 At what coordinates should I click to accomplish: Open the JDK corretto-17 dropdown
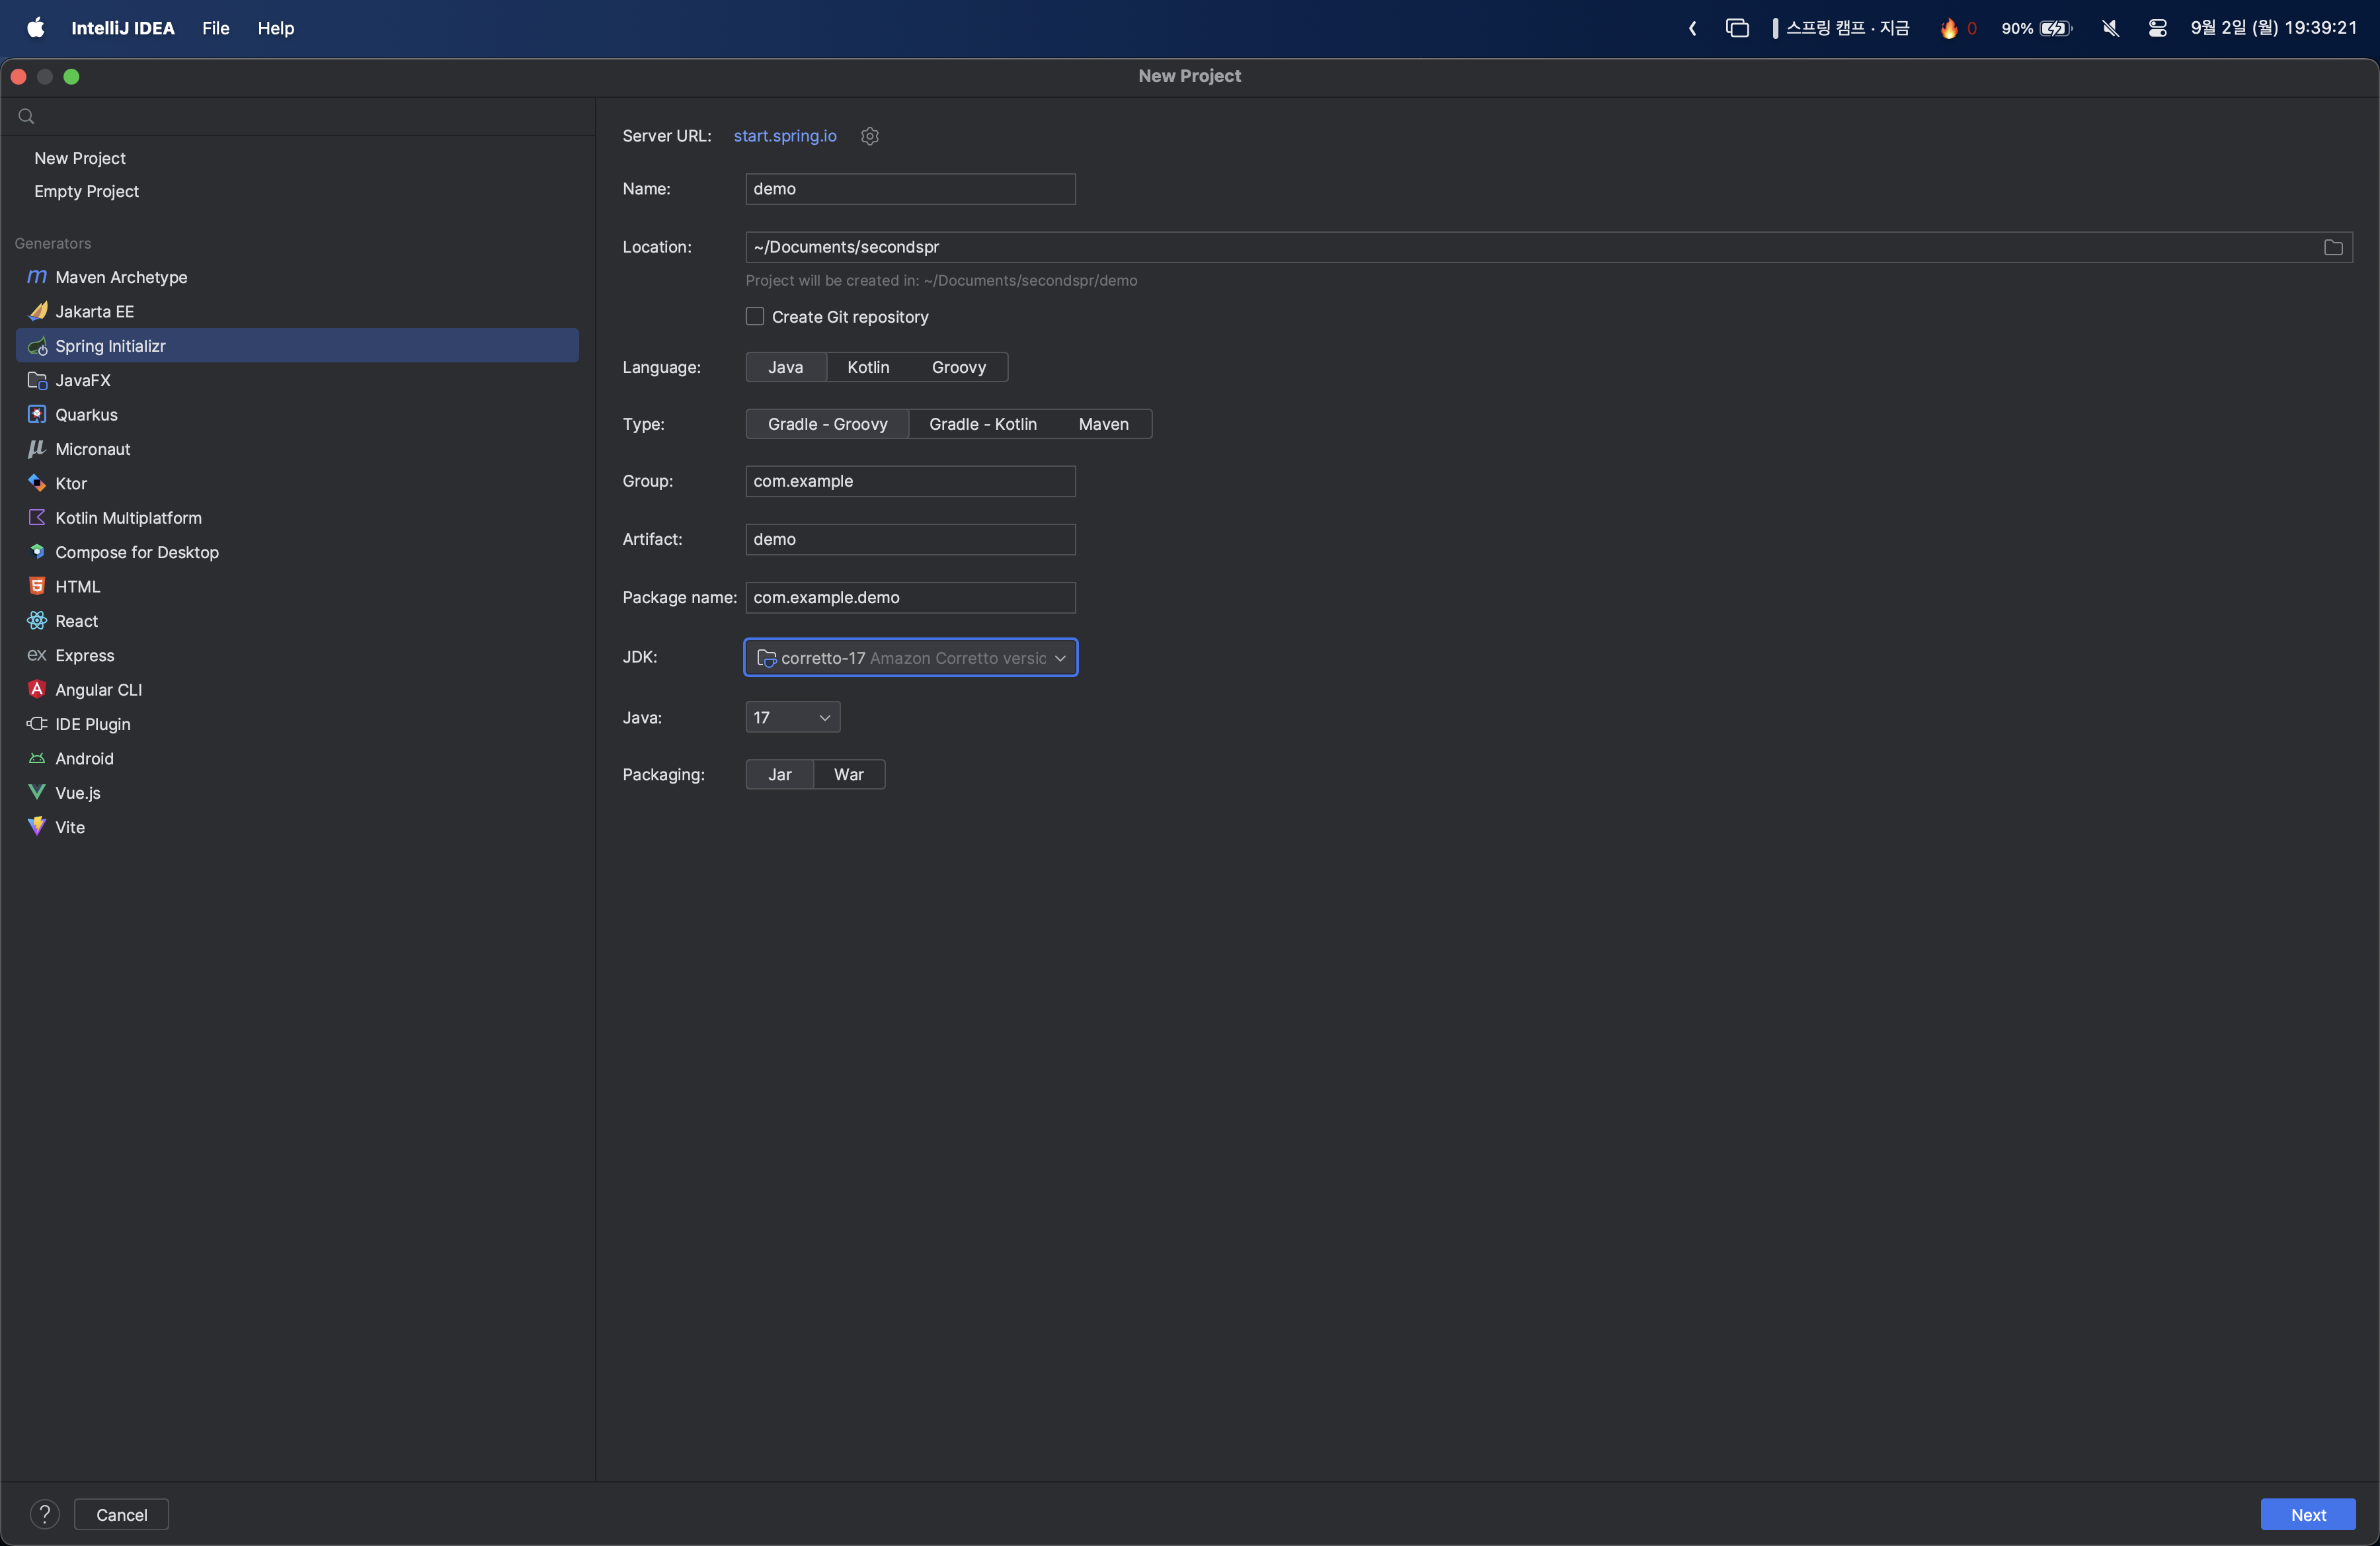pos(910,658)
